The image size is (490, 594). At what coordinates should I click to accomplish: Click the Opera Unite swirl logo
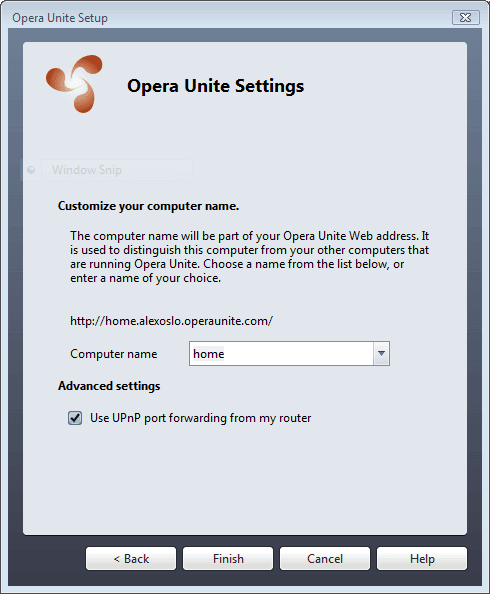(x=74, y=84)
